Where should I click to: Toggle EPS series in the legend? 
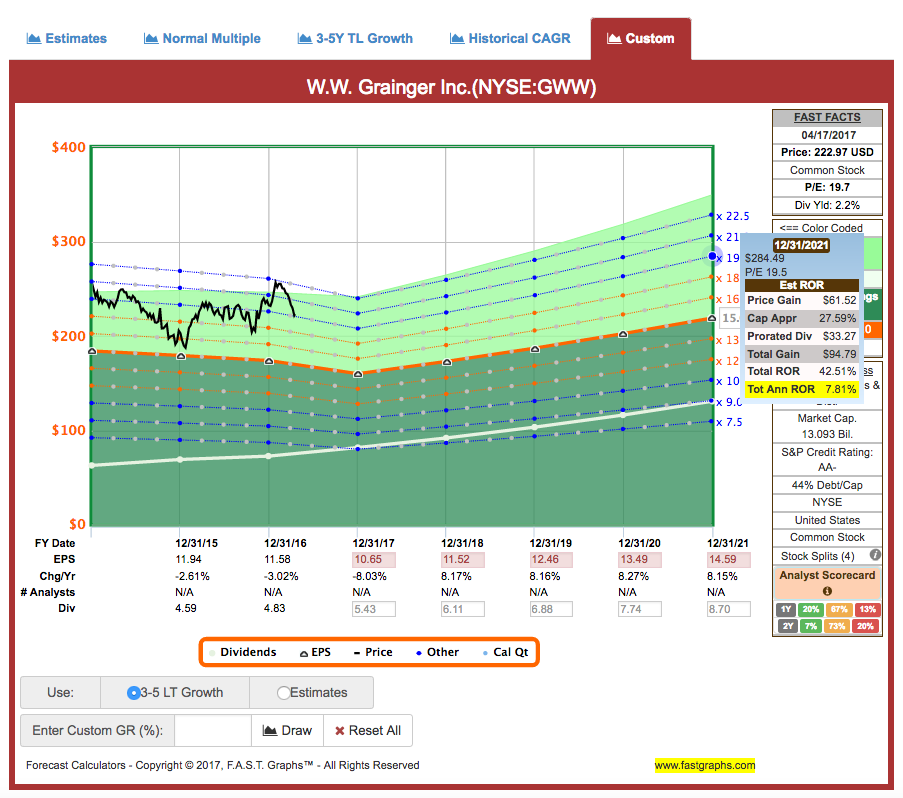[315, 652]
